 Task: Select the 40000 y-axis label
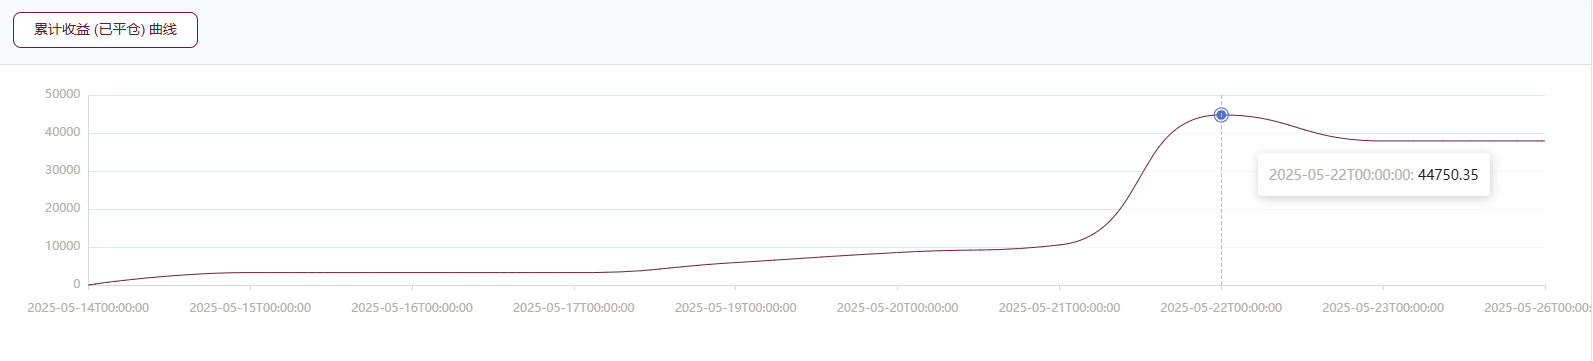pyautogui.click(x=63, y=132)
